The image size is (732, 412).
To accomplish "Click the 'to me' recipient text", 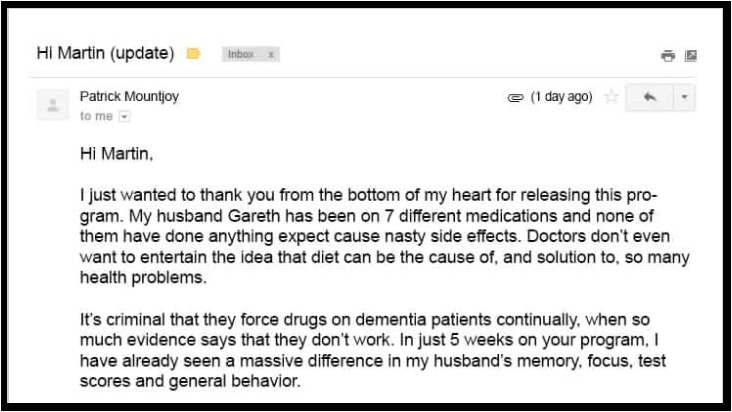I will pyautogui.click(x=96, y=116).
